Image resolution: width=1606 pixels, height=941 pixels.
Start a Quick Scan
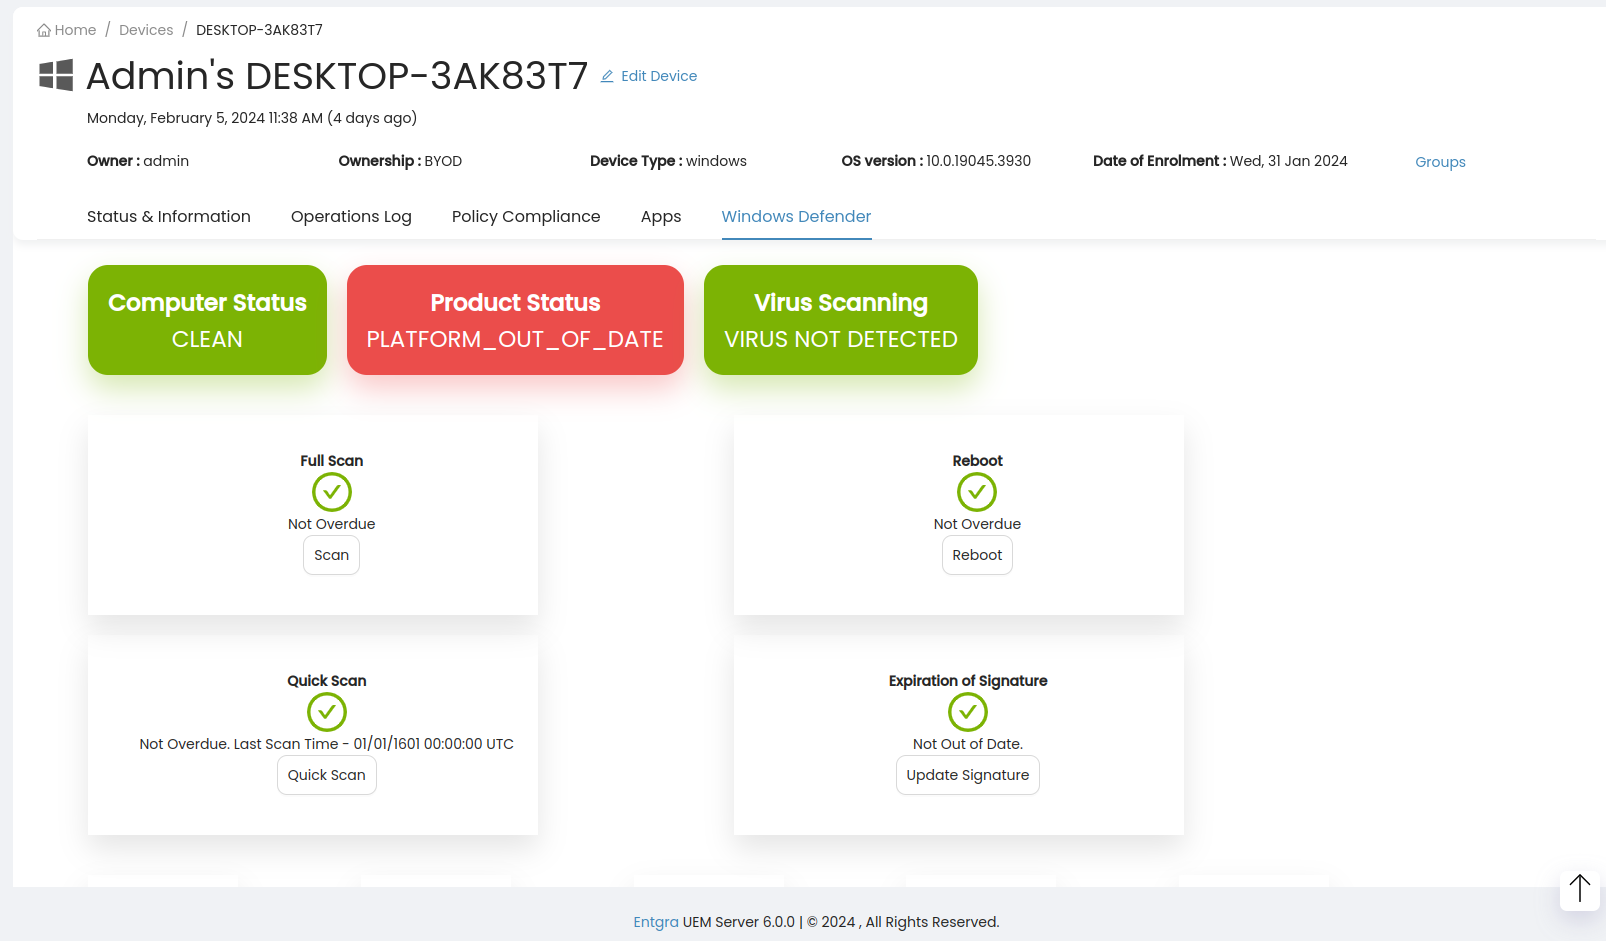pyautogui.click(x=327, y=775)
